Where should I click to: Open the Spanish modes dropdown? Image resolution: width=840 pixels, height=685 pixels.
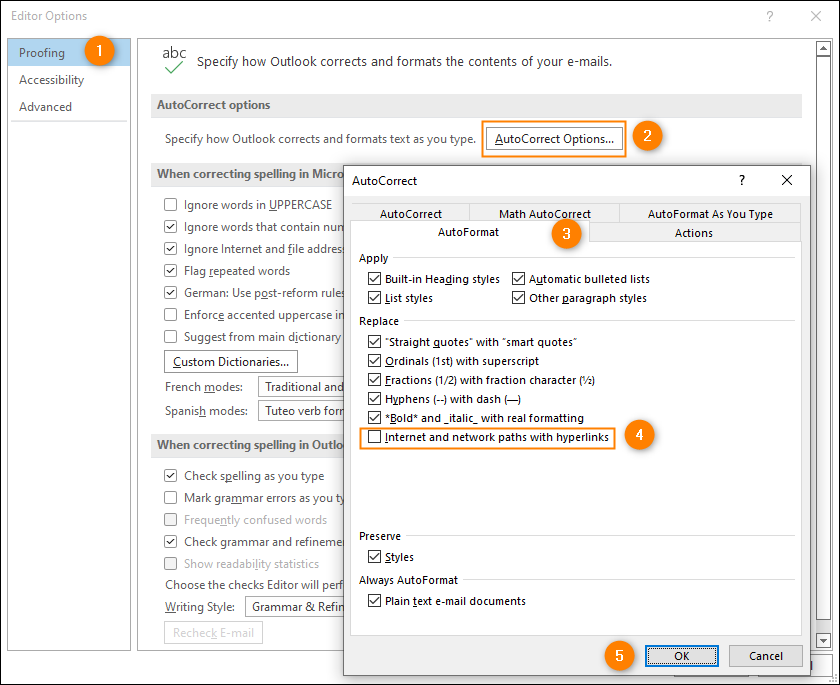(x=301, y=411)
